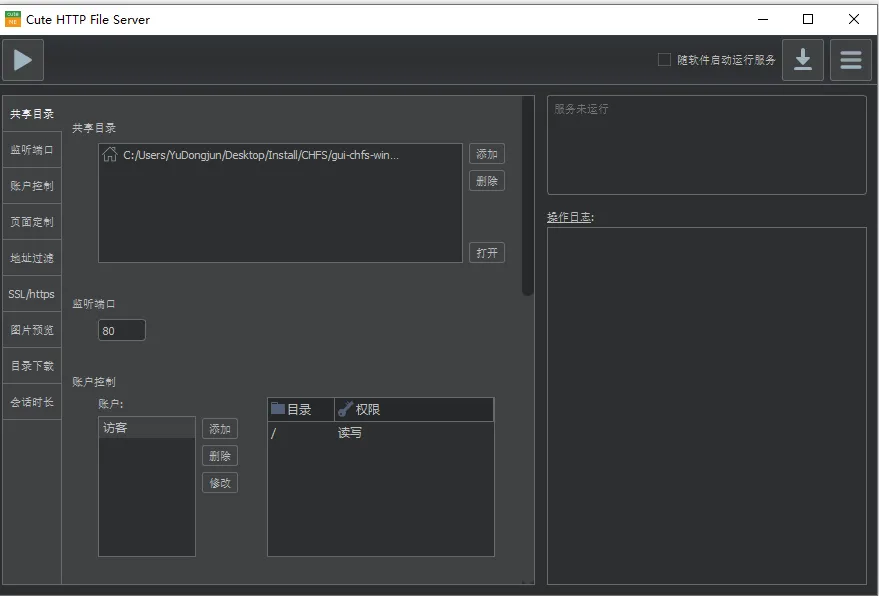Click the Cute HTTP File Server app icon

pos(13,19)
